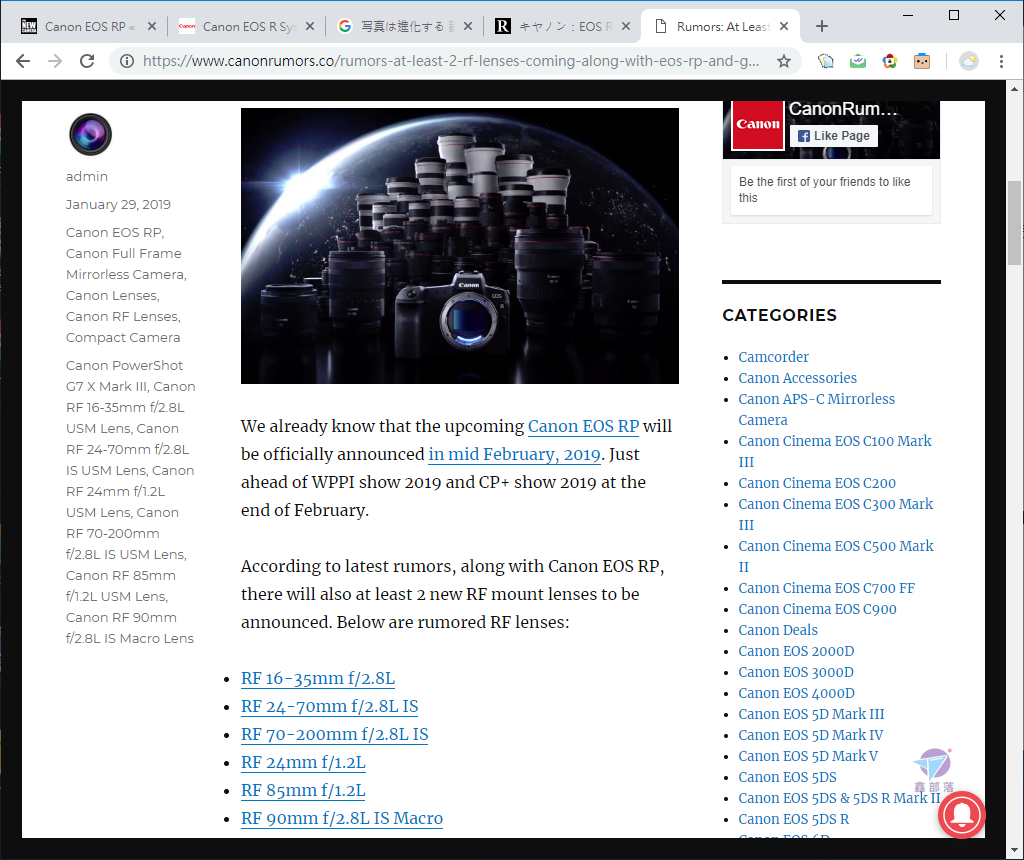The image size is (1024, 860).
Task: Click the admin author avatar image
Action: point(90,135)
